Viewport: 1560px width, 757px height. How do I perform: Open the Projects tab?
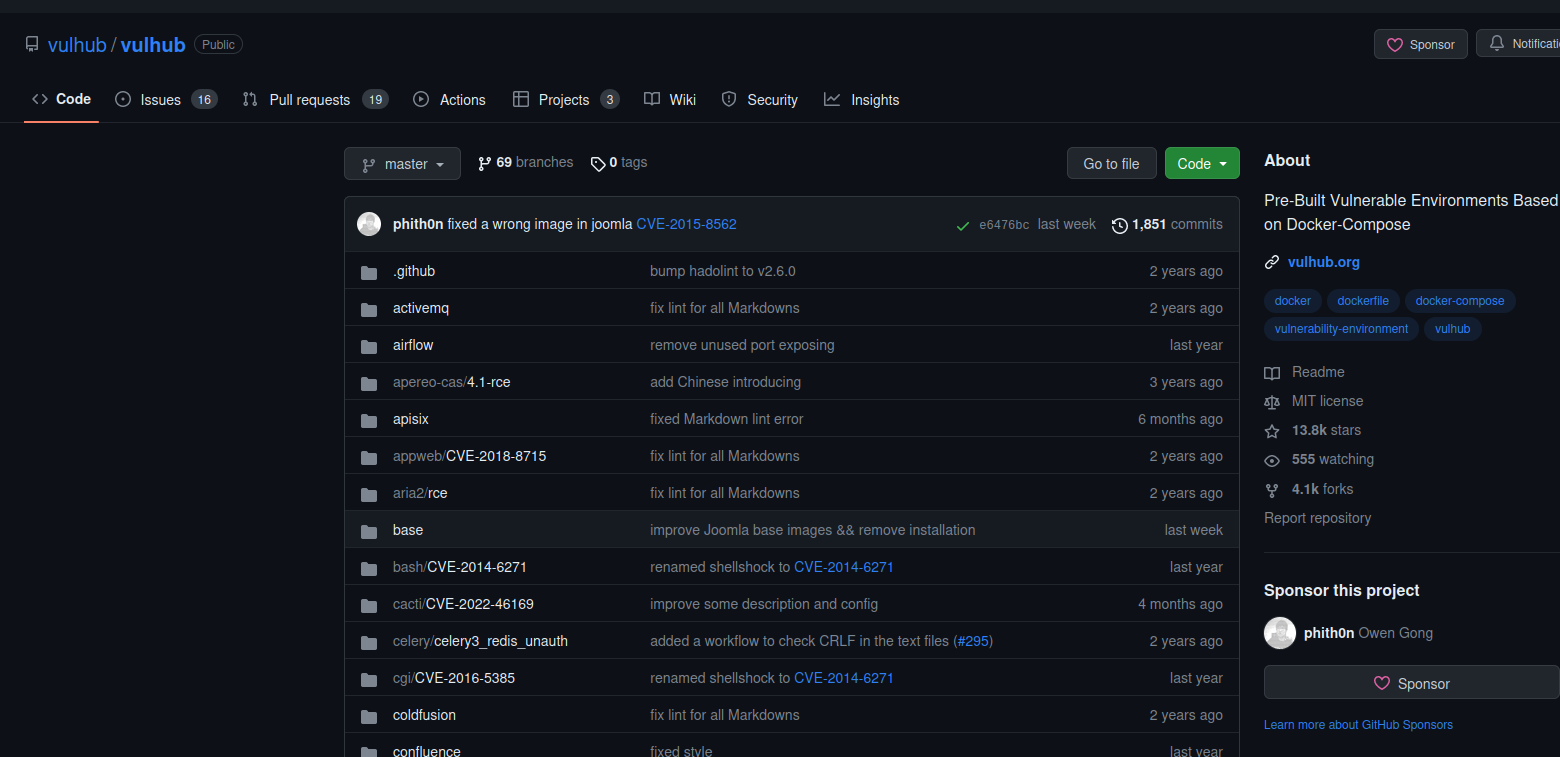566,100
